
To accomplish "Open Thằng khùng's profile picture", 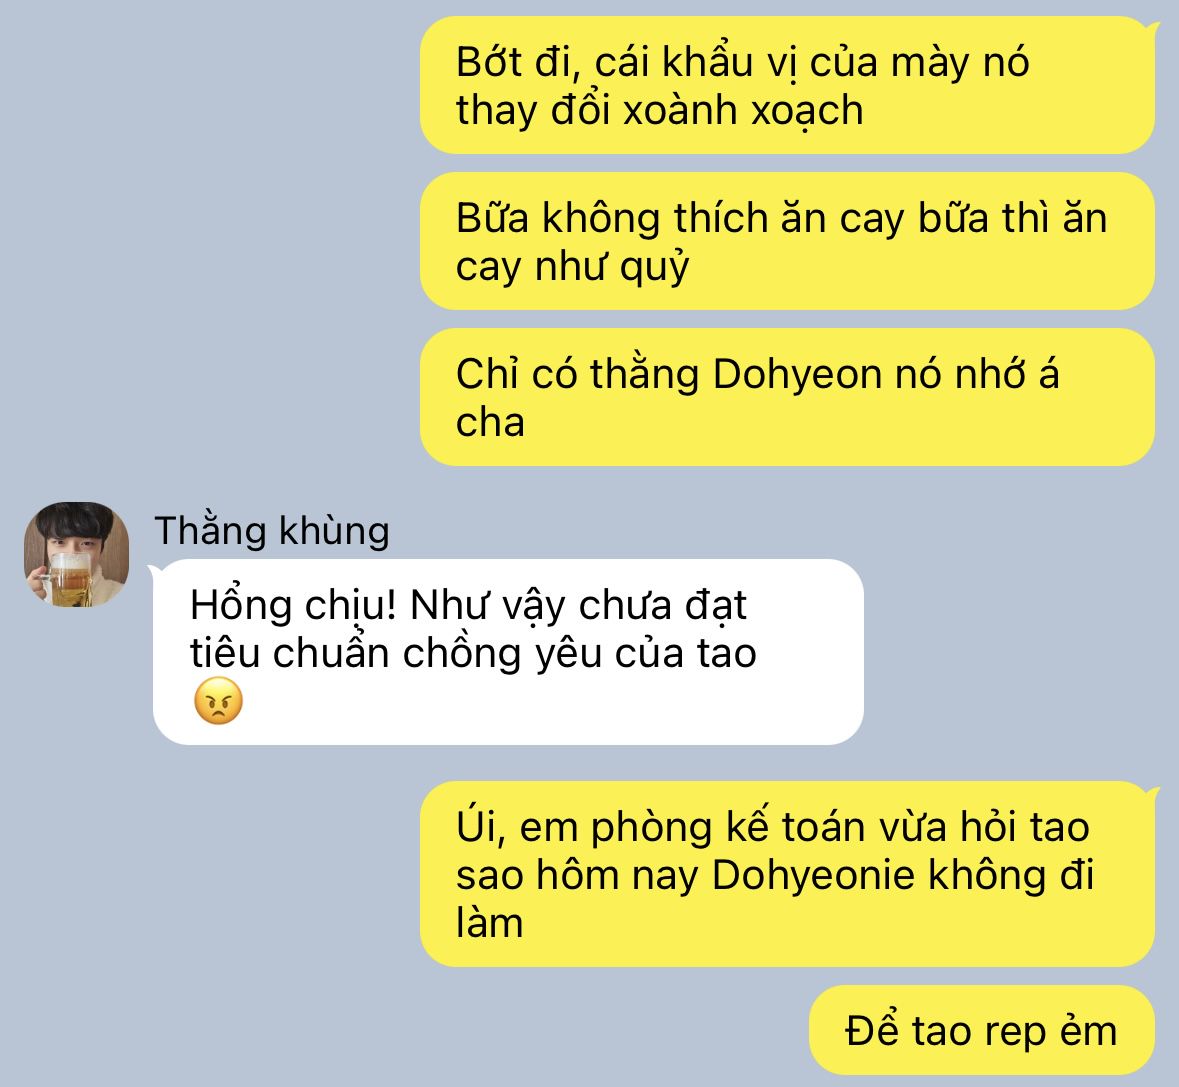I will coord(77,555).
